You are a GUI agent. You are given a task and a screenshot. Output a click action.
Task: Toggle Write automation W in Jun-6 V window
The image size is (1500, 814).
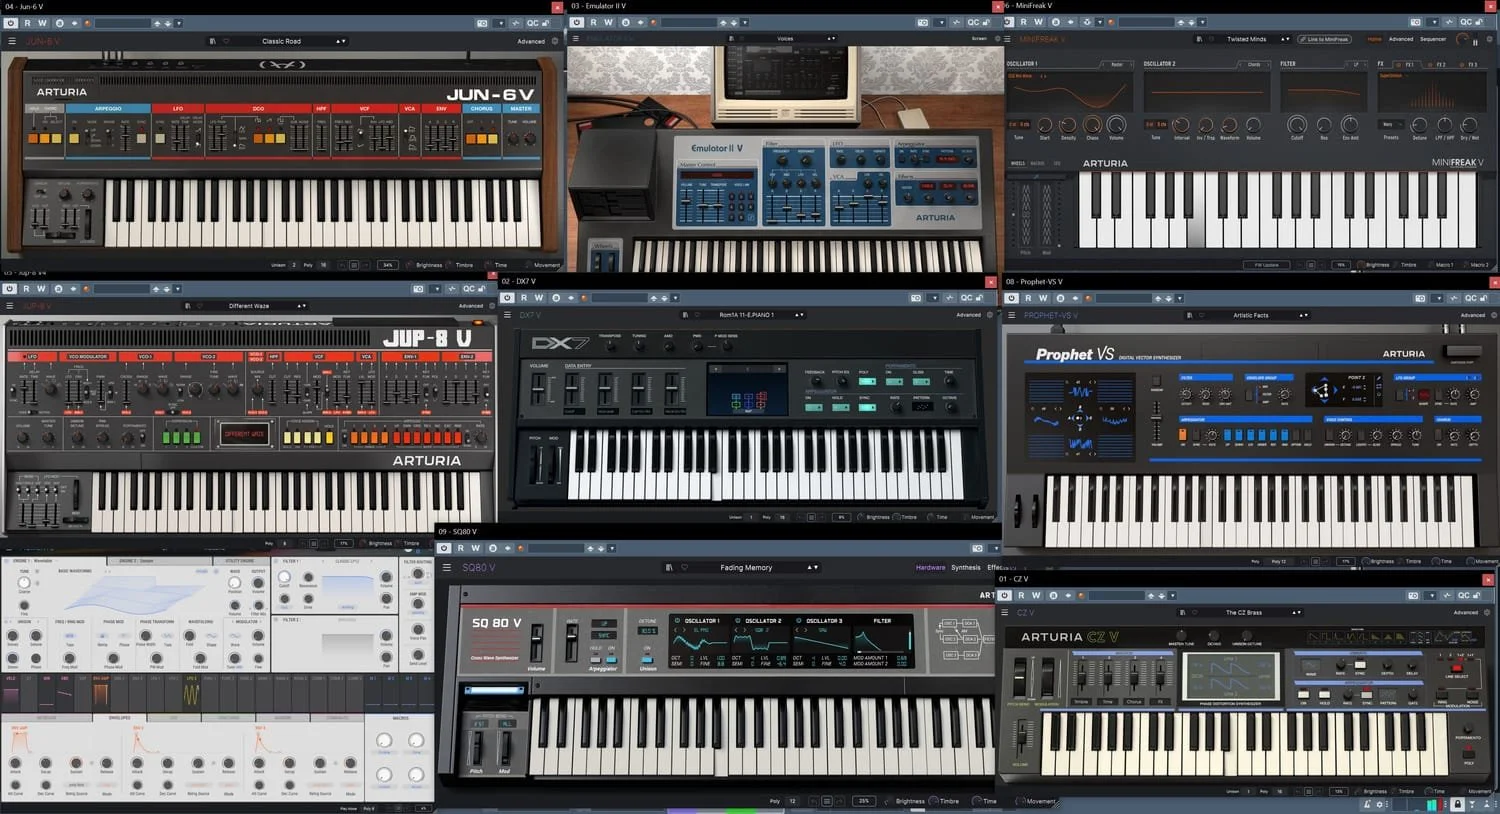click(x=42, y=23)
